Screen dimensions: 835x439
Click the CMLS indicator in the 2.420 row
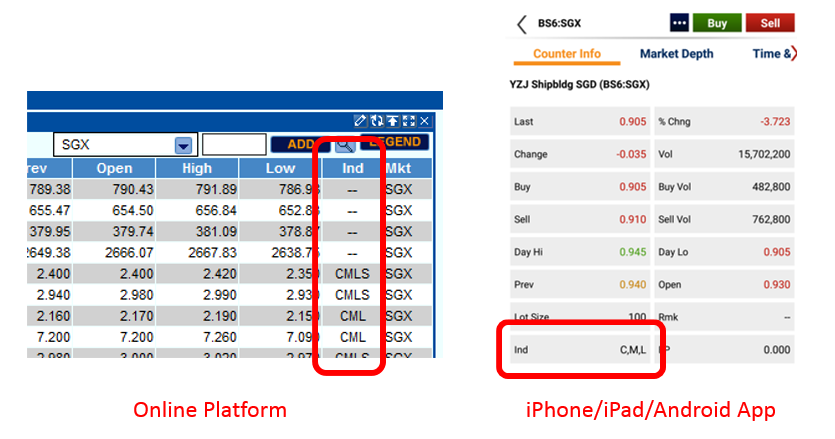352,274
